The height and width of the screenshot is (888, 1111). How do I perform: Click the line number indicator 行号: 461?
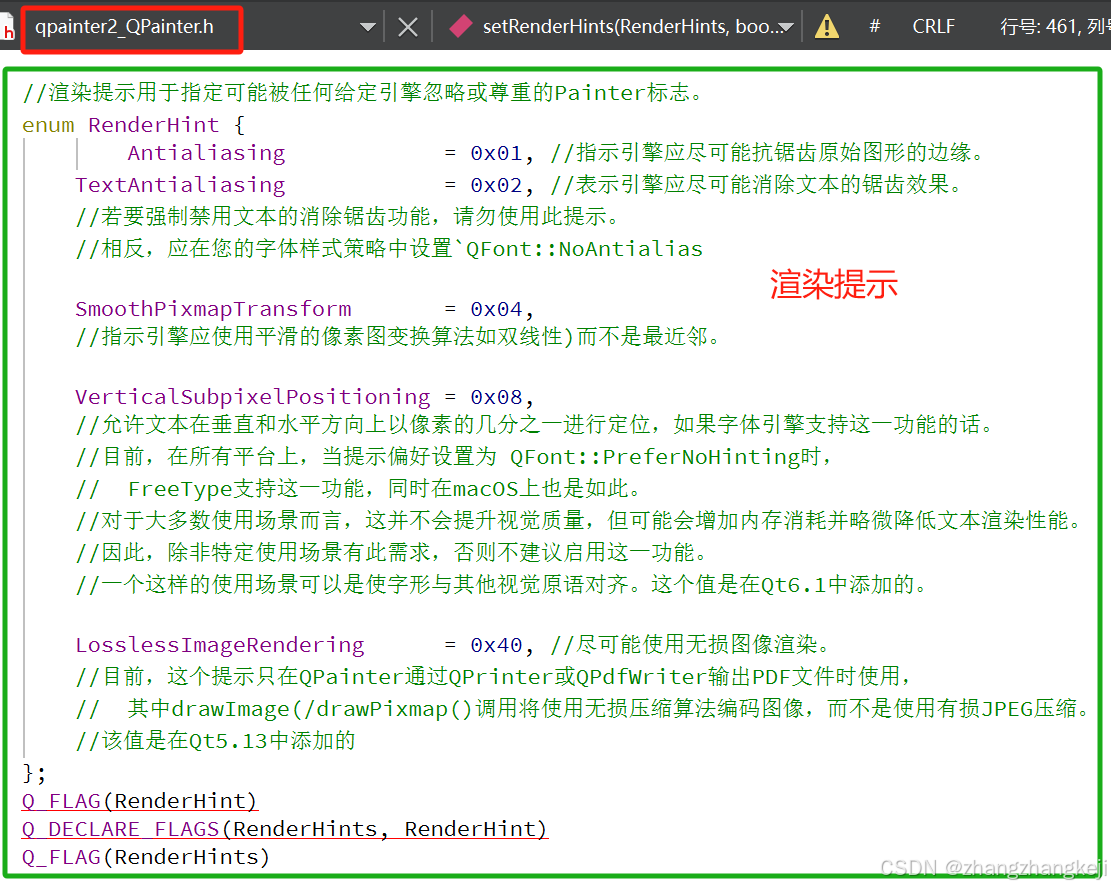[1037, 26]
